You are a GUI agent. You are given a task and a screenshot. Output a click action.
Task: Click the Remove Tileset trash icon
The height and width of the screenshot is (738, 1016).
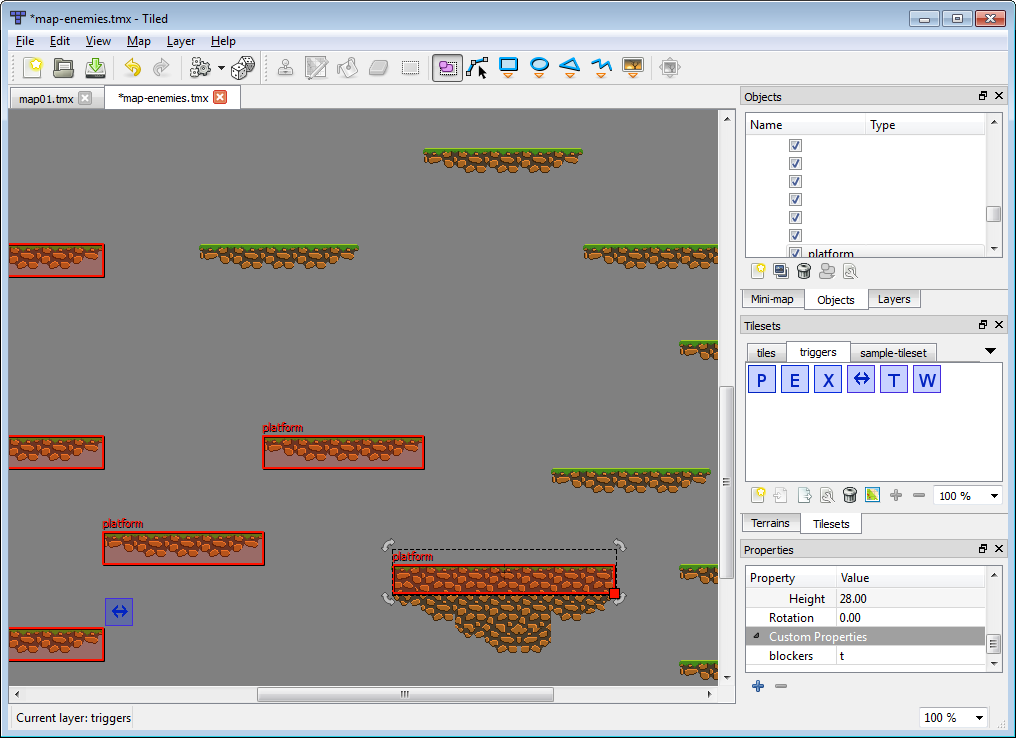point(850,496)
